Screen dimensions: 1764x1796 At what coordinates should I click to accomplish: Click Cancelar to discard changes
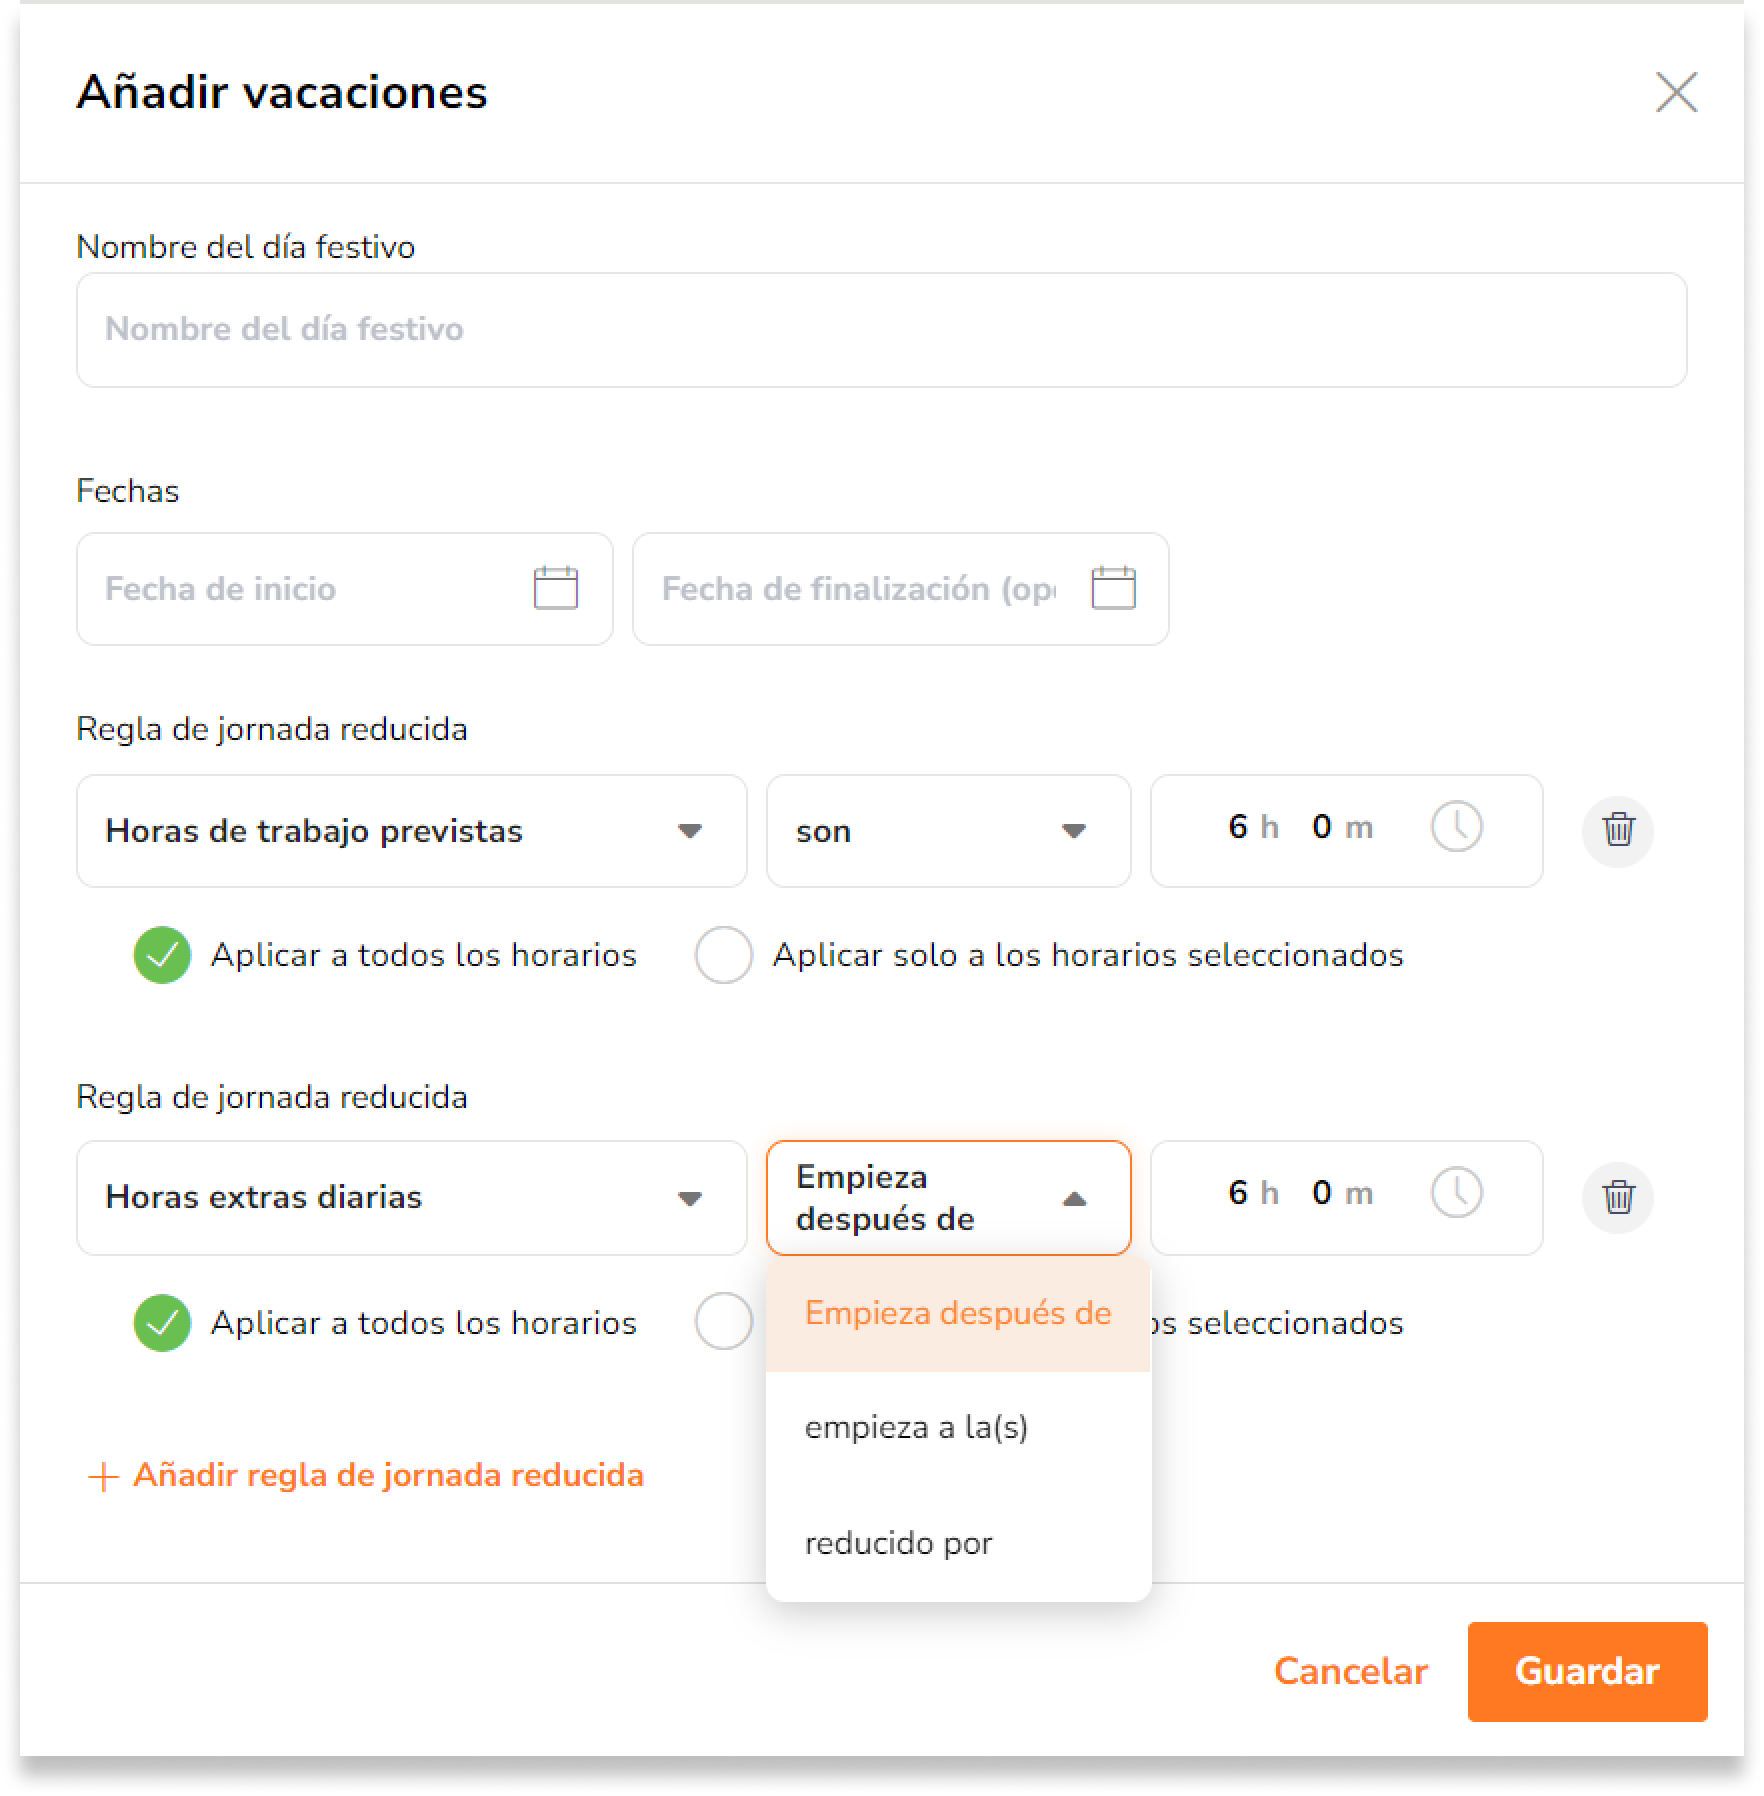point(1350,1671)
